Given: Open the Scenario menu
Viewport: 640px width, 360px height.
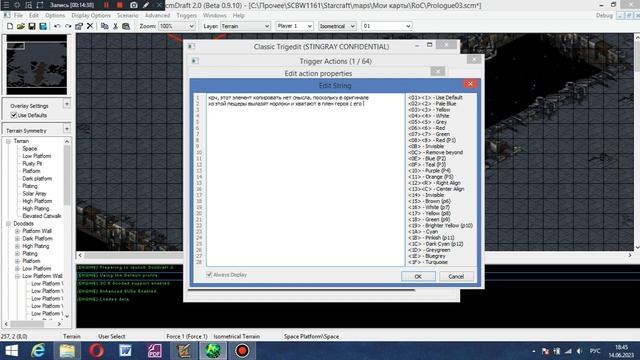Looking at the screenshot, I should [127, 16].
